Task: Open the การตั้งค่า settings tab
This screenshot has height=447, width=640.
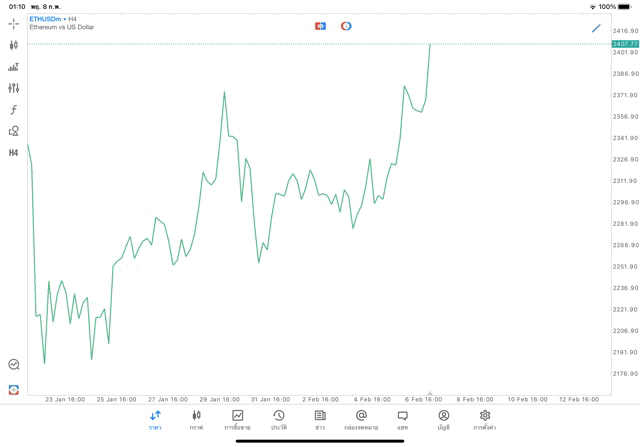Action: click(485, 420)
